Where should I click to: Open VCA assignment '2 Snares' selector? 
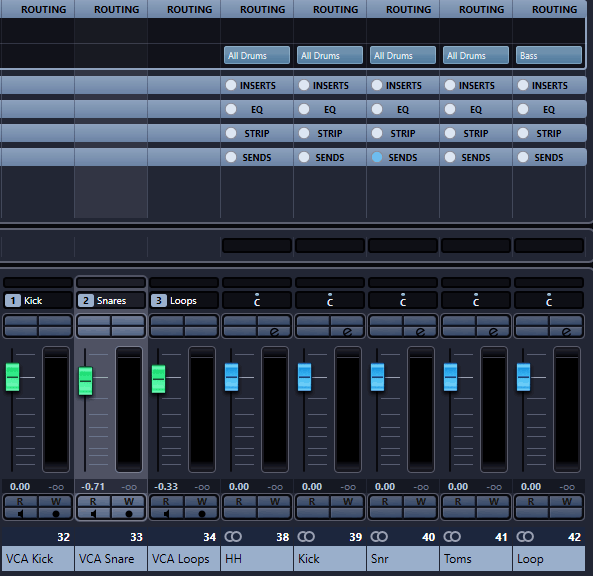click(x=111, y=301)
